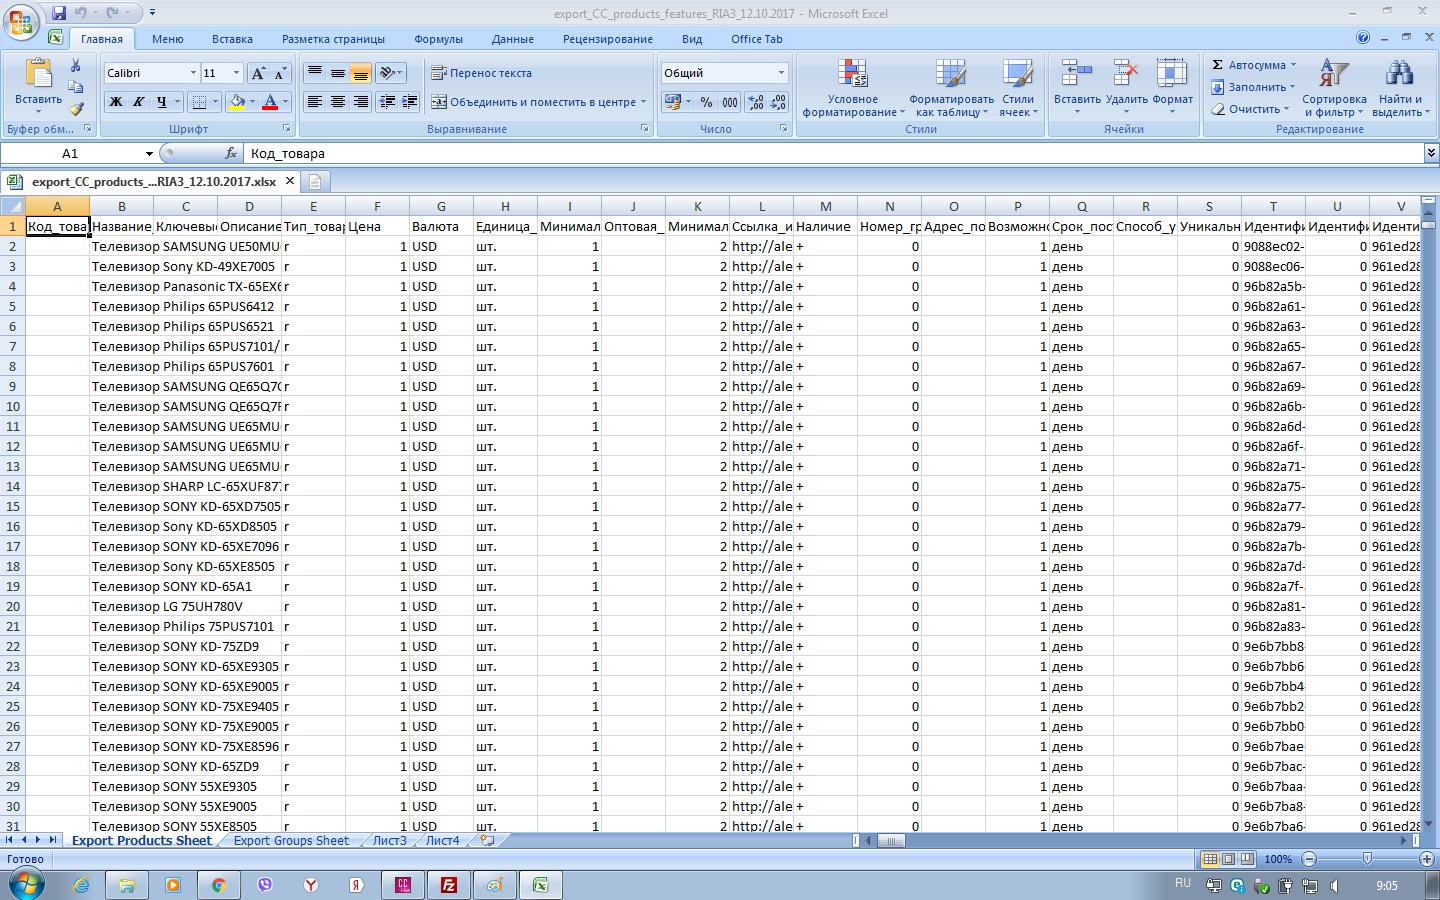Align text to the middle of the cell
Image resolution: width=1440 pixels, height=900 pixels.
point(338,73)
